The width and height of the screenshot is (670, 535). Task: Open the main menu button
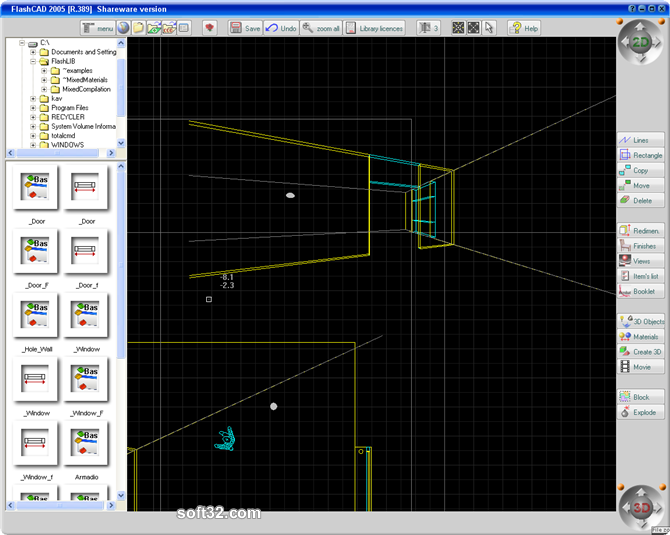tap(98, 28)
